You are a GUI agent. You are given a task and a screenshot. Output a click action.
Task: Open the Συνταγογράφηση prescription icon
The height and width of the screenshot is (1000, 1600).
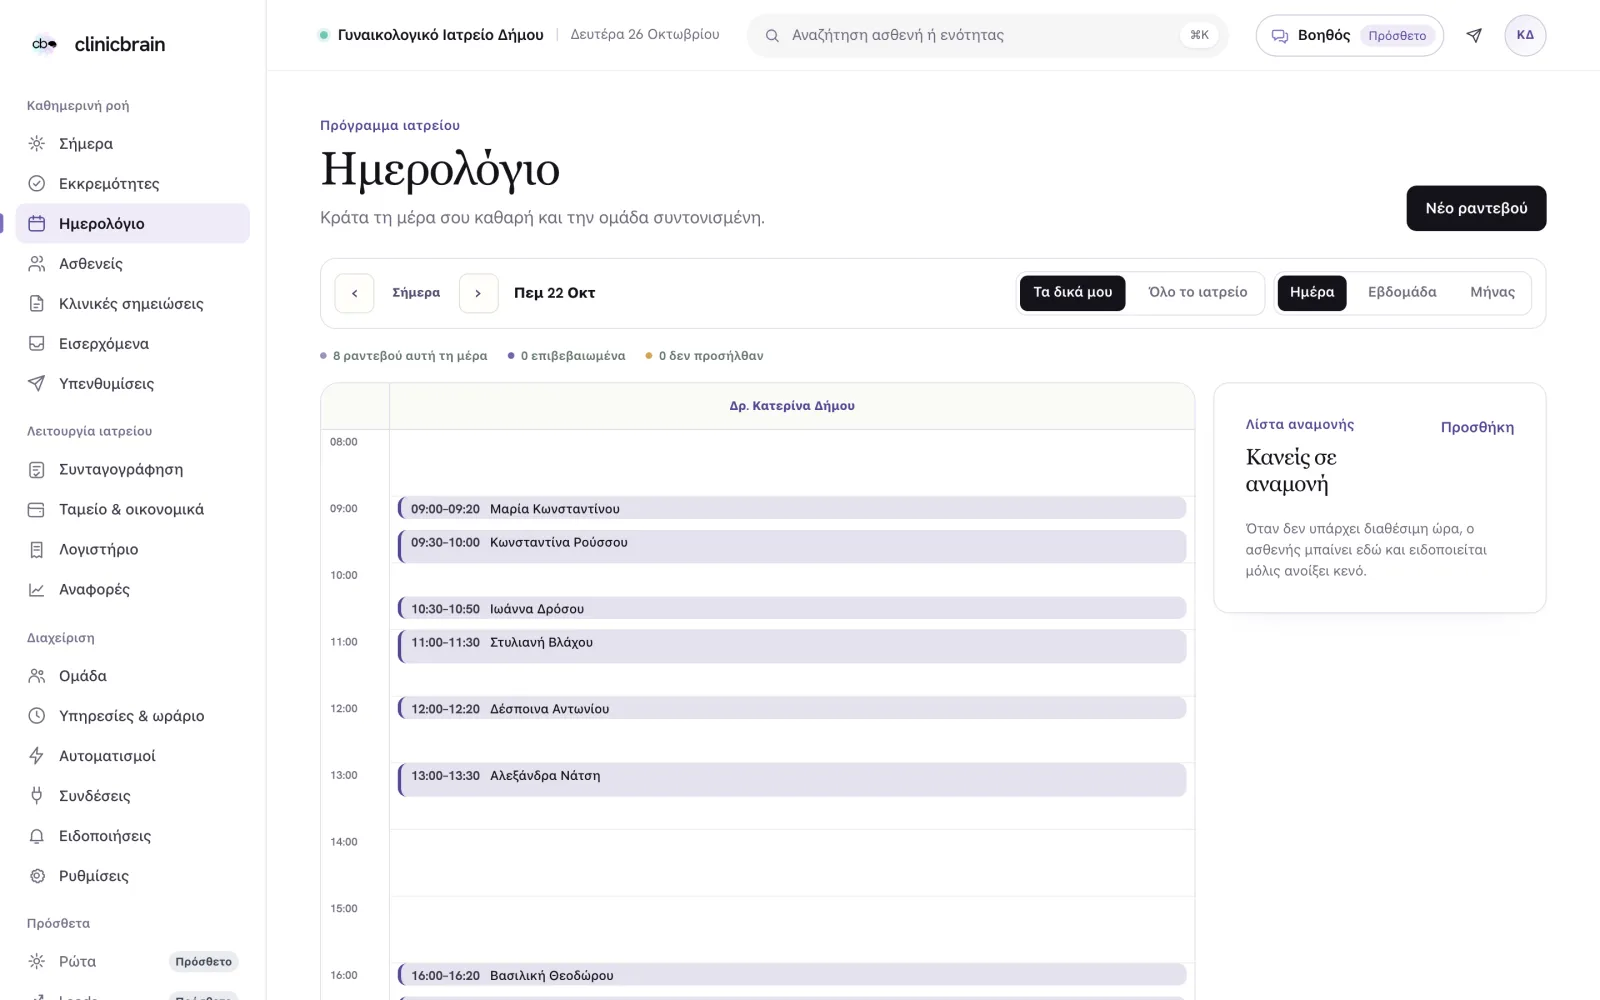(x=37, y=469)
